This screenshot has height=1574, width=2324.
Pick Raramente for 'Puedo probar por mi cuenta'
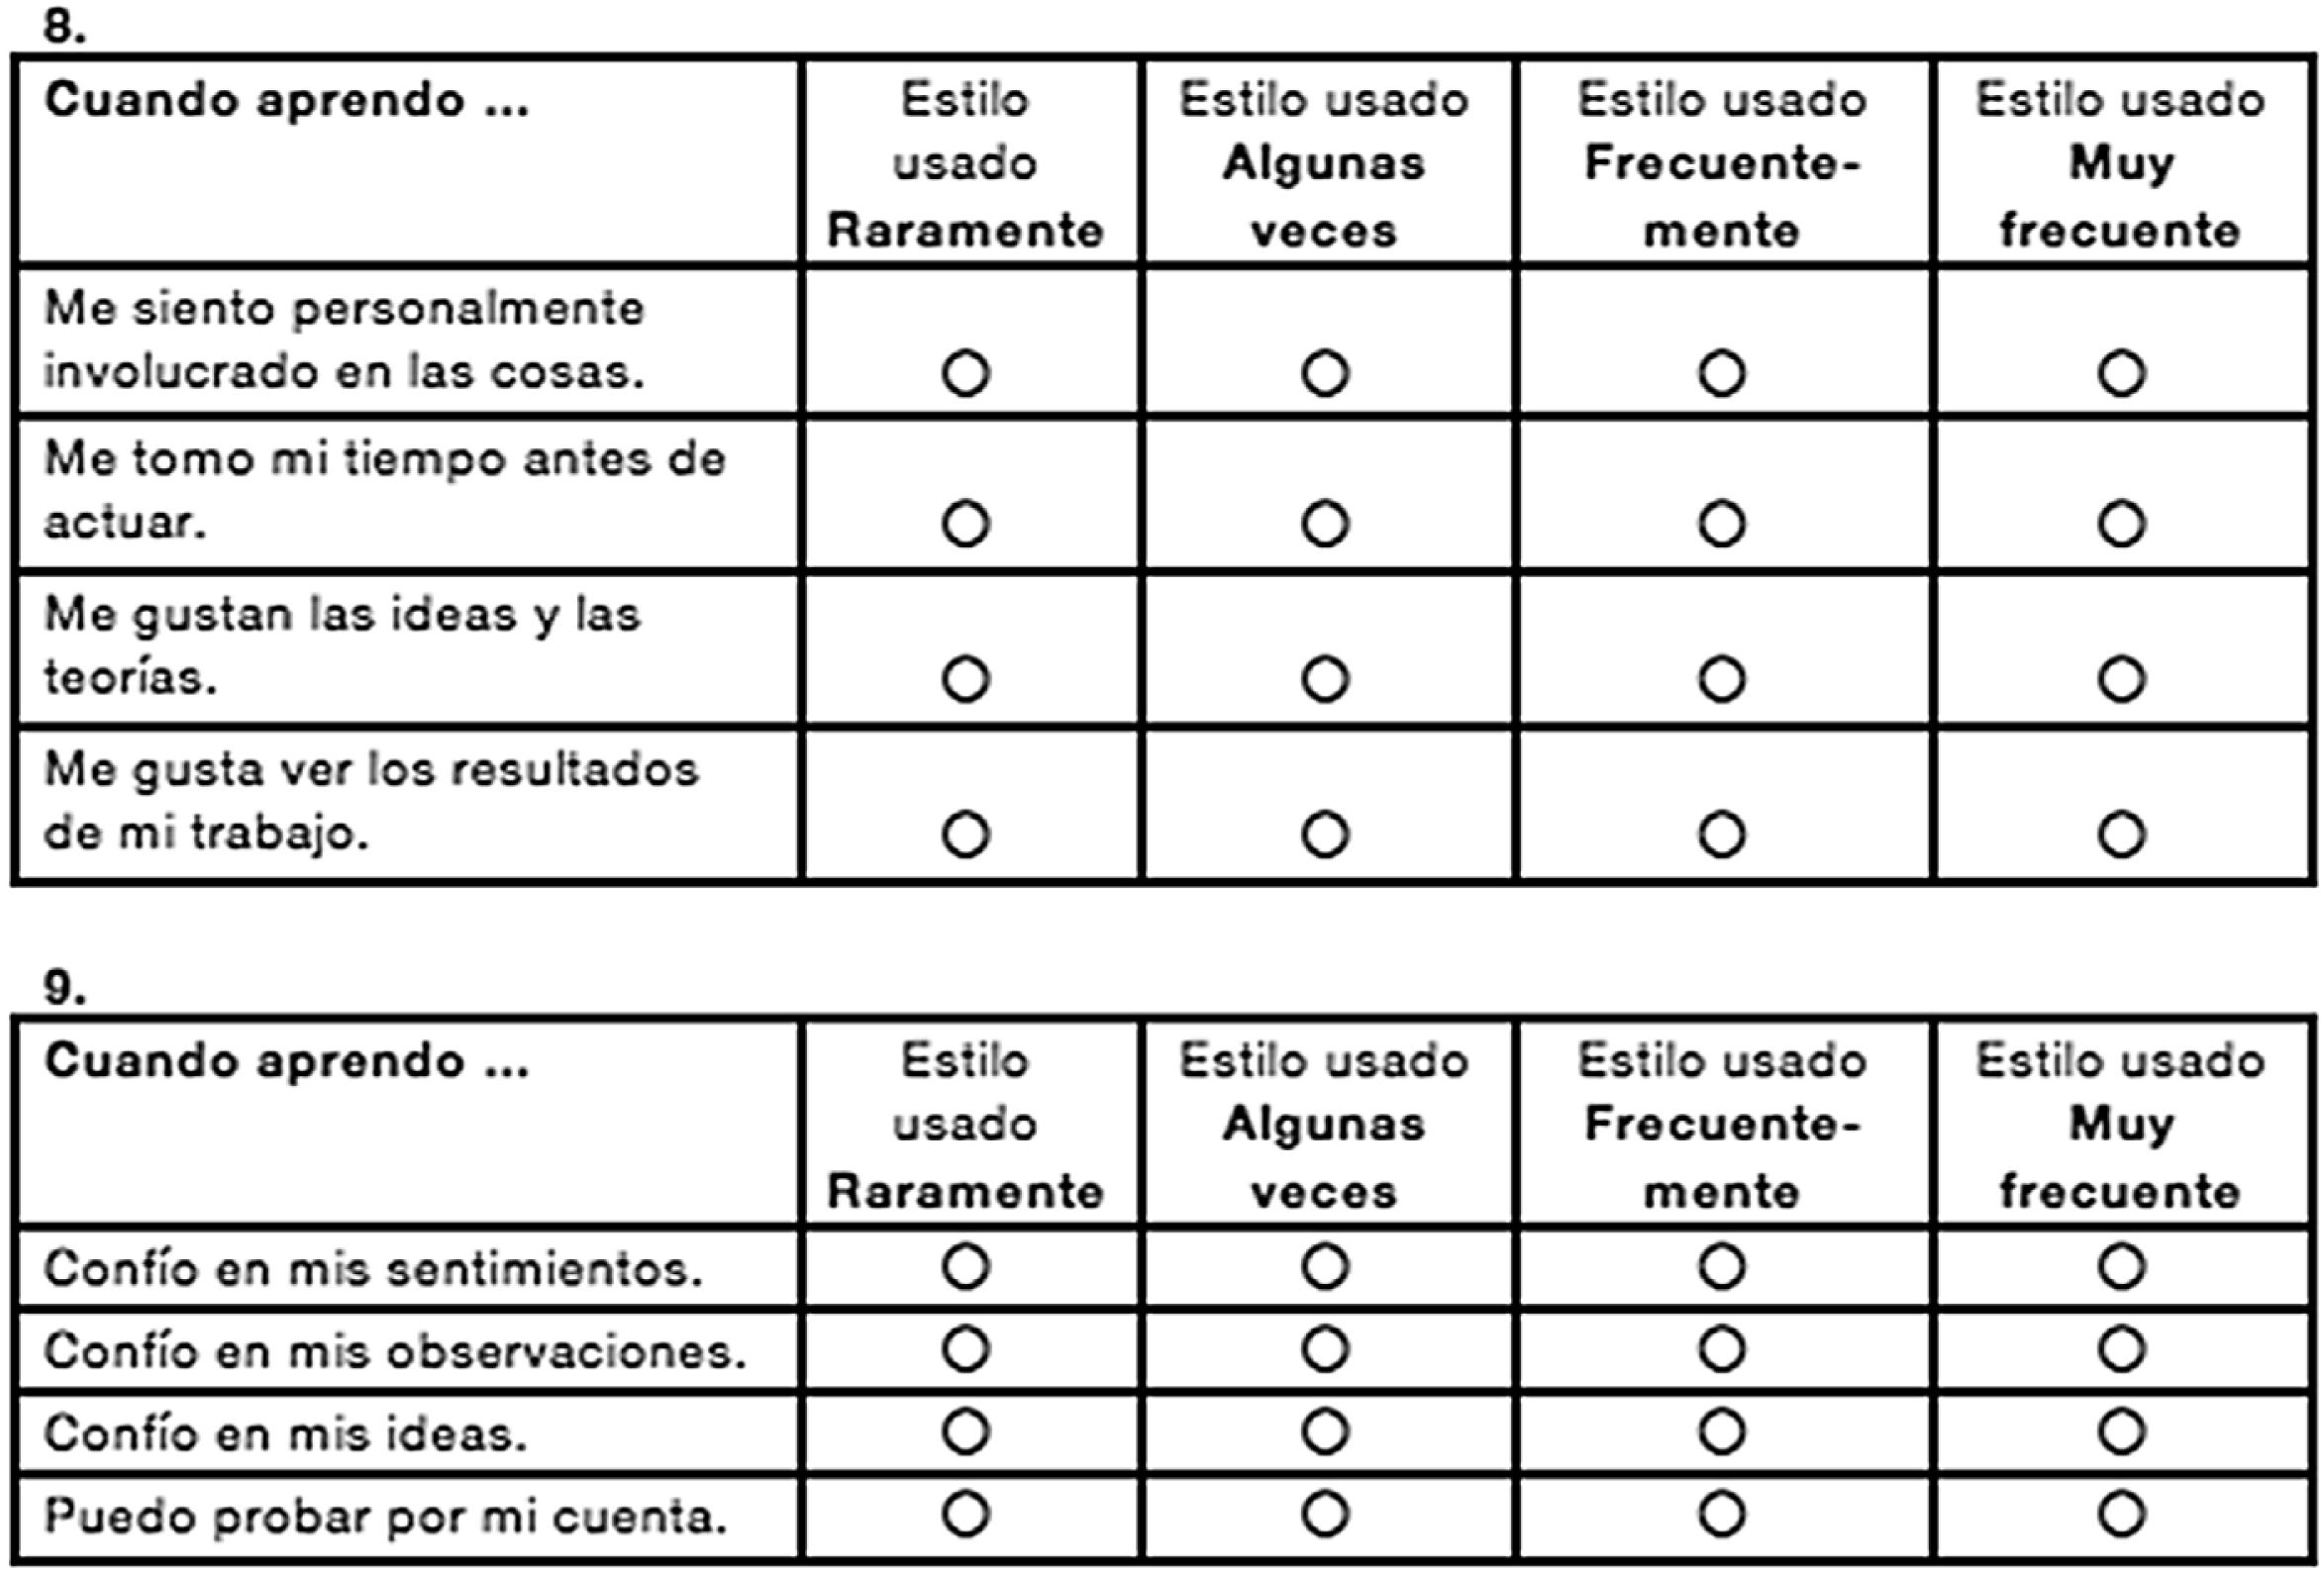tap(965, 1514)
